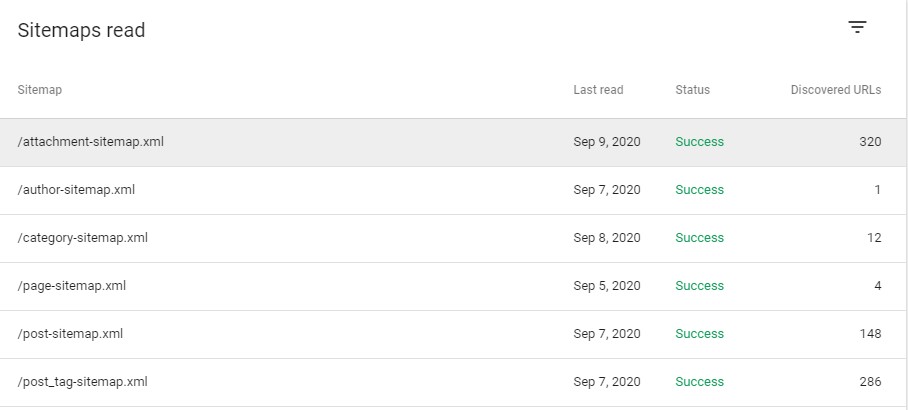Open the /author-sitemap.xml row

pyautogui.click(x=76, y=190)
